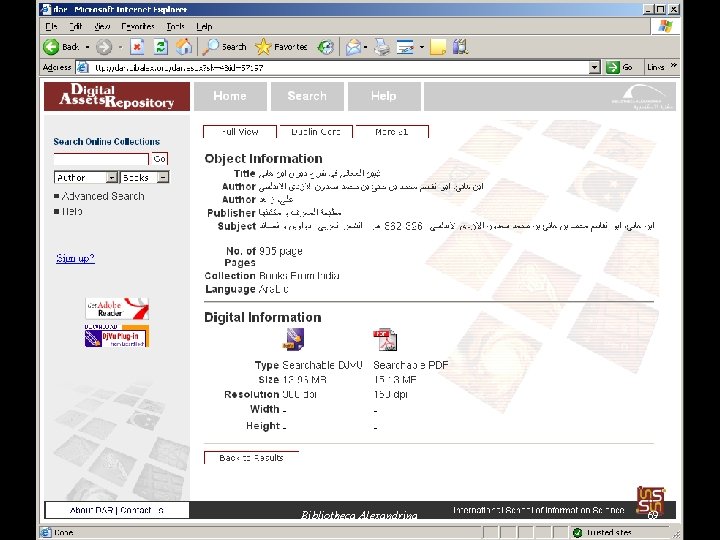Image resolution: width=720 pixels, height=540 pixels.
Task: Click the Edit page icon in the toolbar
Action: tap(405, 46)
